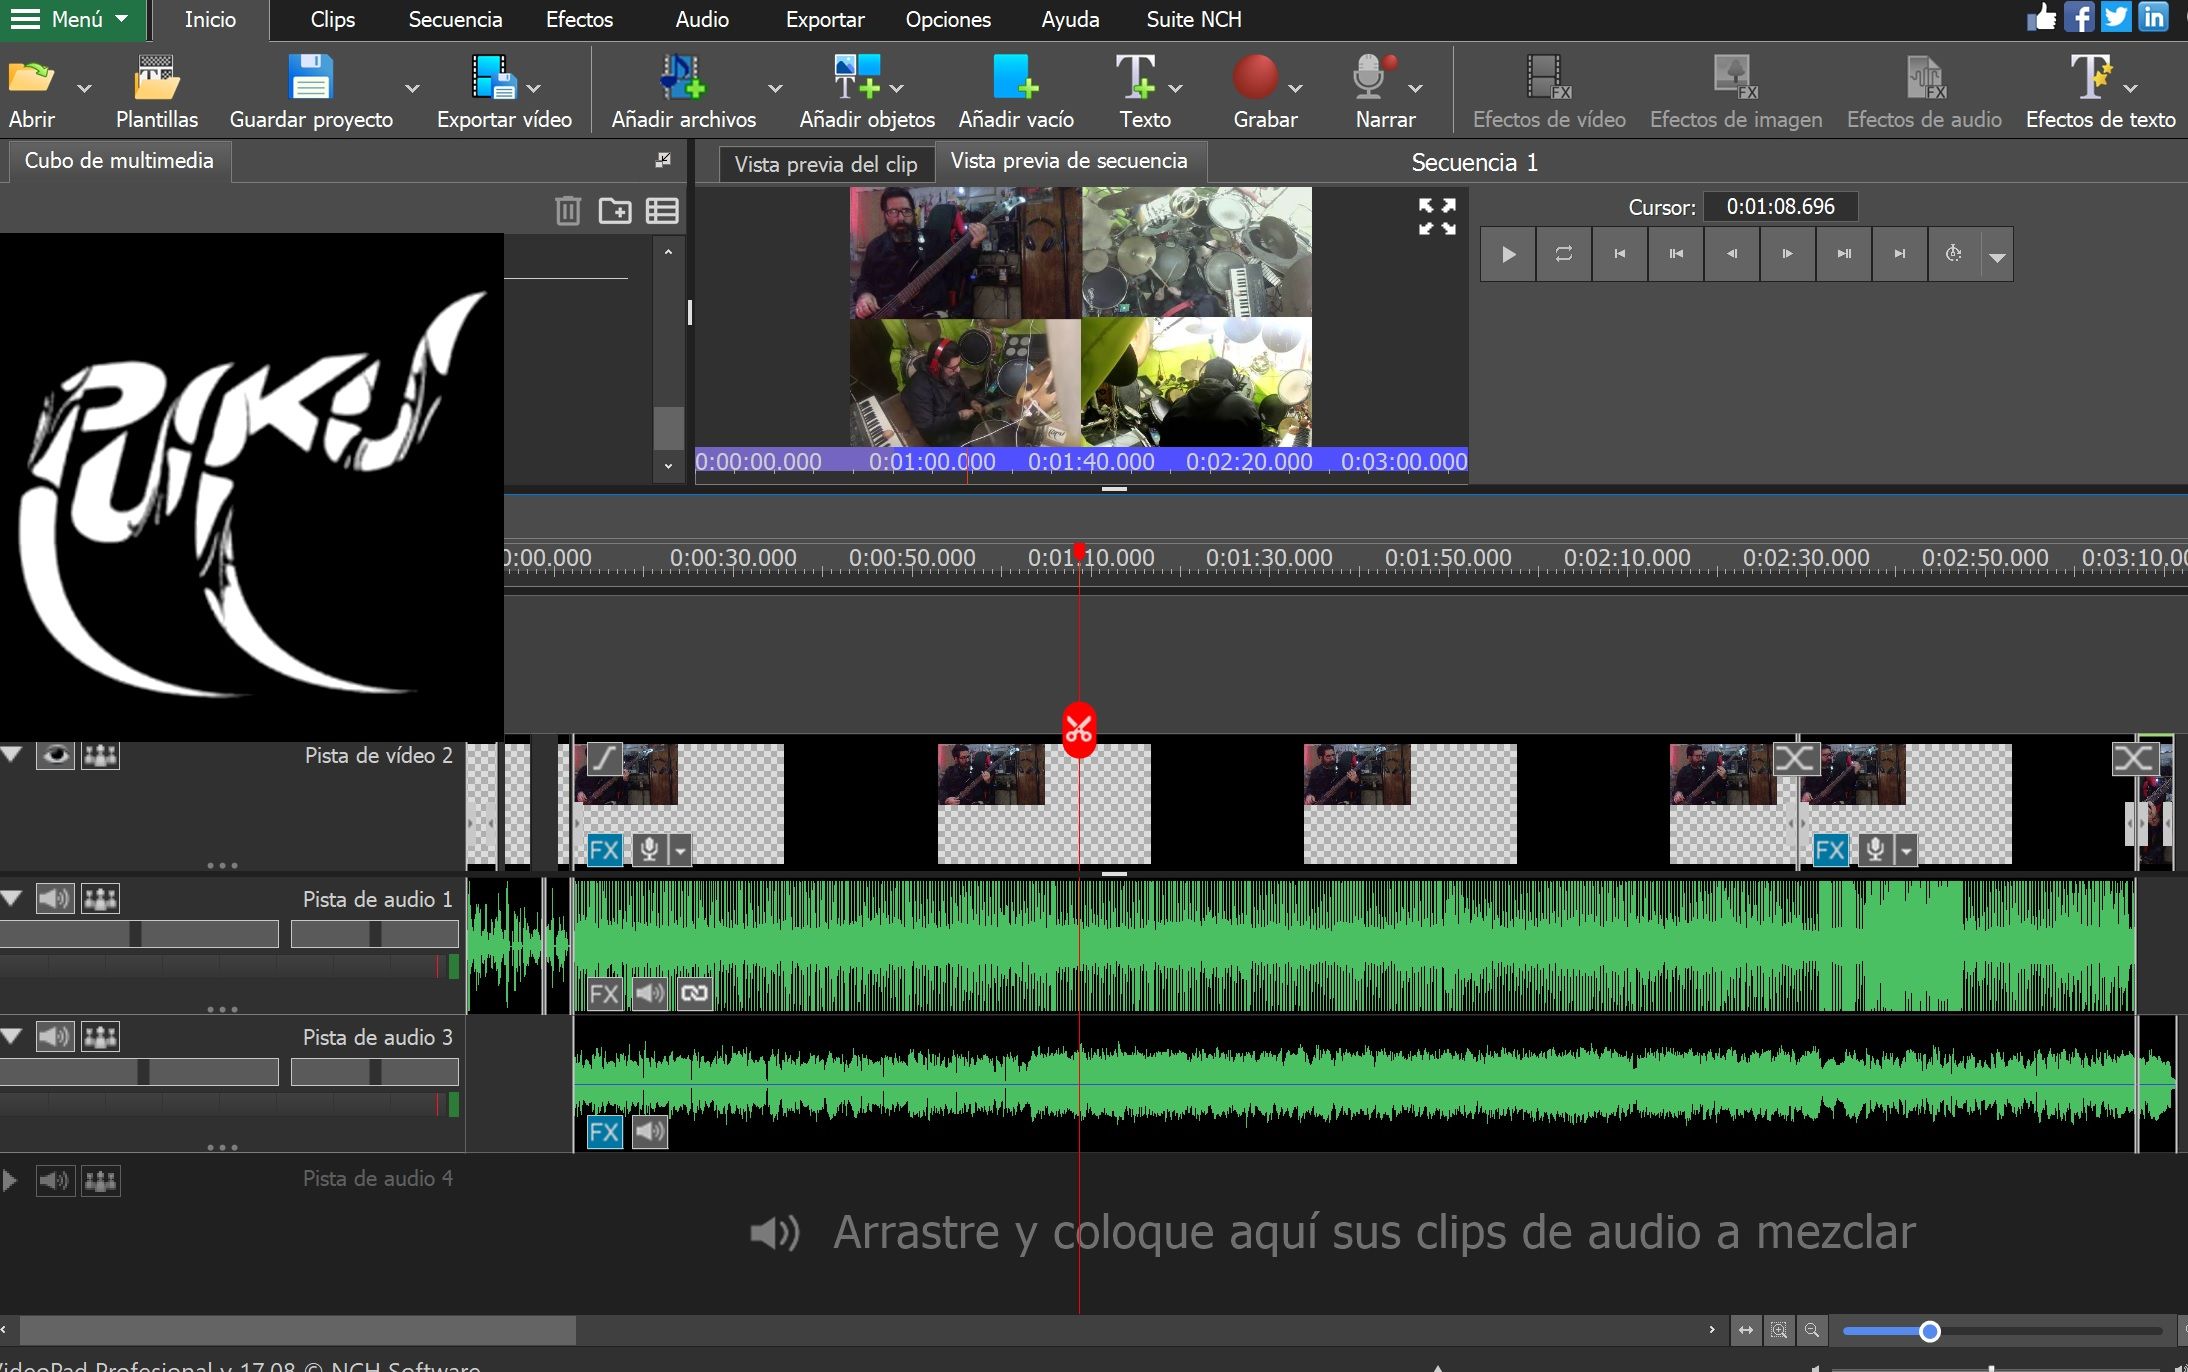
Task: Adjust the timeline zoom slider handle
Action: tap(1930, 1331)
